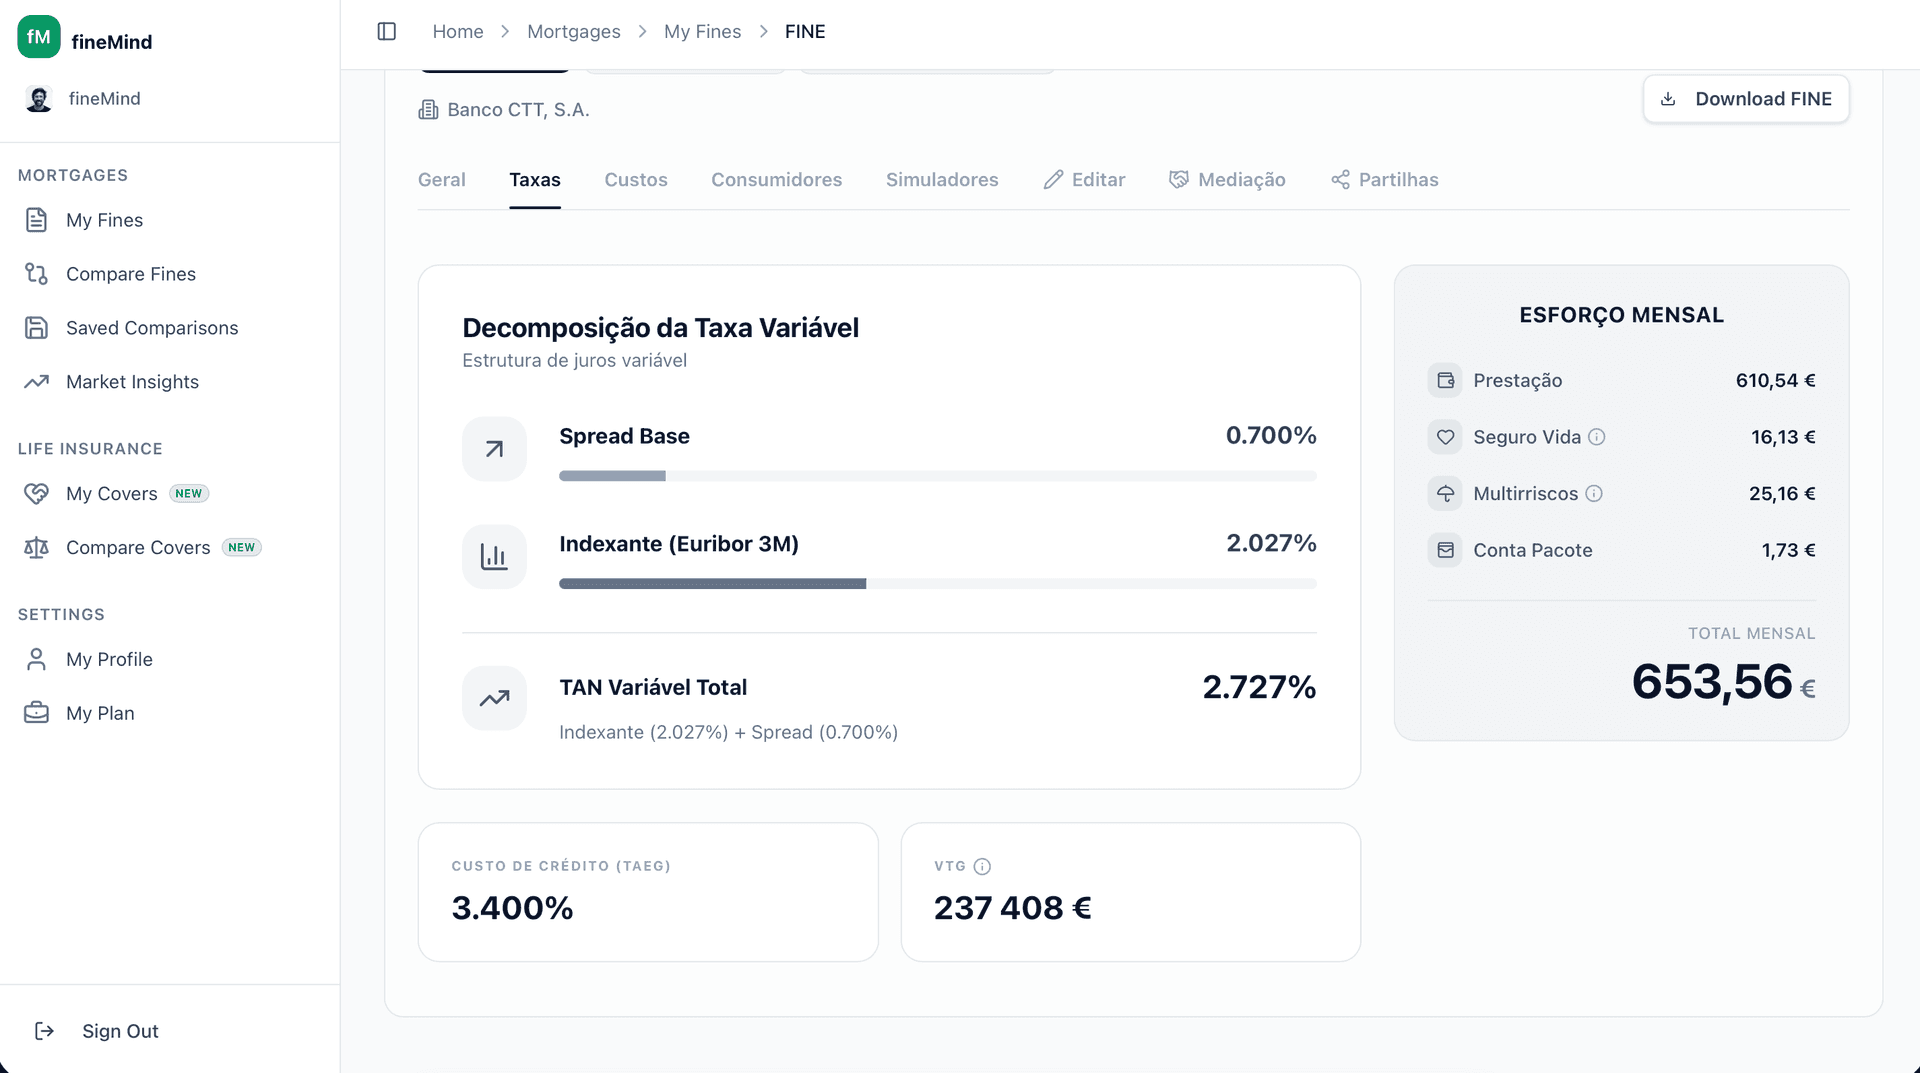Open the Editar tab
Viewport: 1920px width, 1073px height.
click(1084, 180)
